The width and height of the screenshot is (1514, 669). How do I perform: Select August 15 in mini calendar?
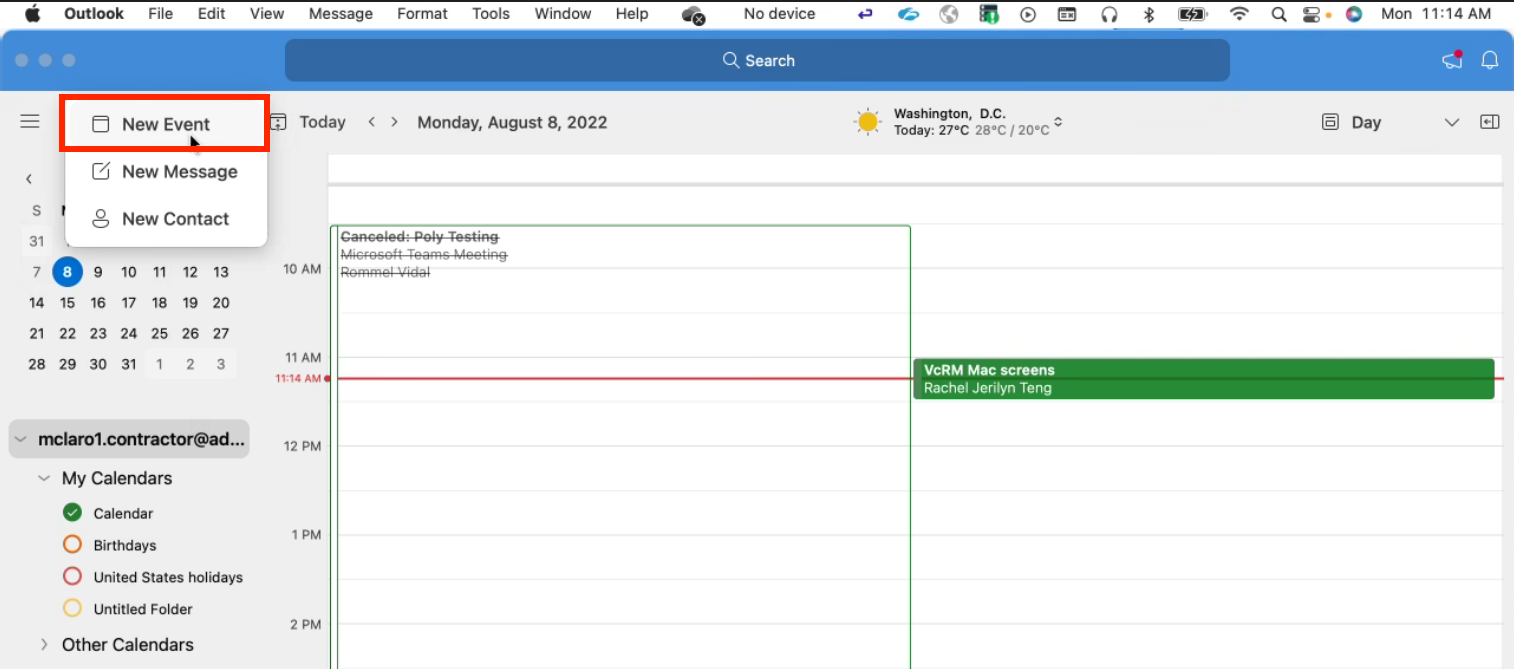67,303
